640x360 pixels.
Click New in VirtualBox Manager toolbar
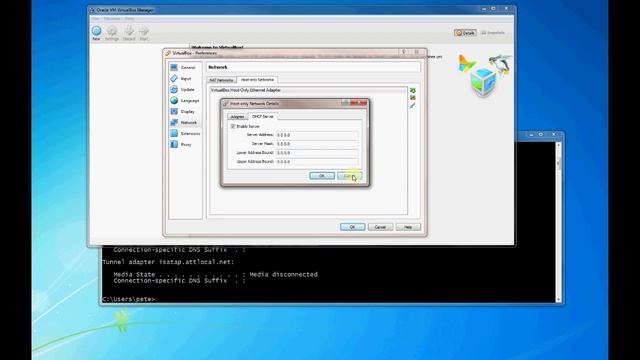96,33
